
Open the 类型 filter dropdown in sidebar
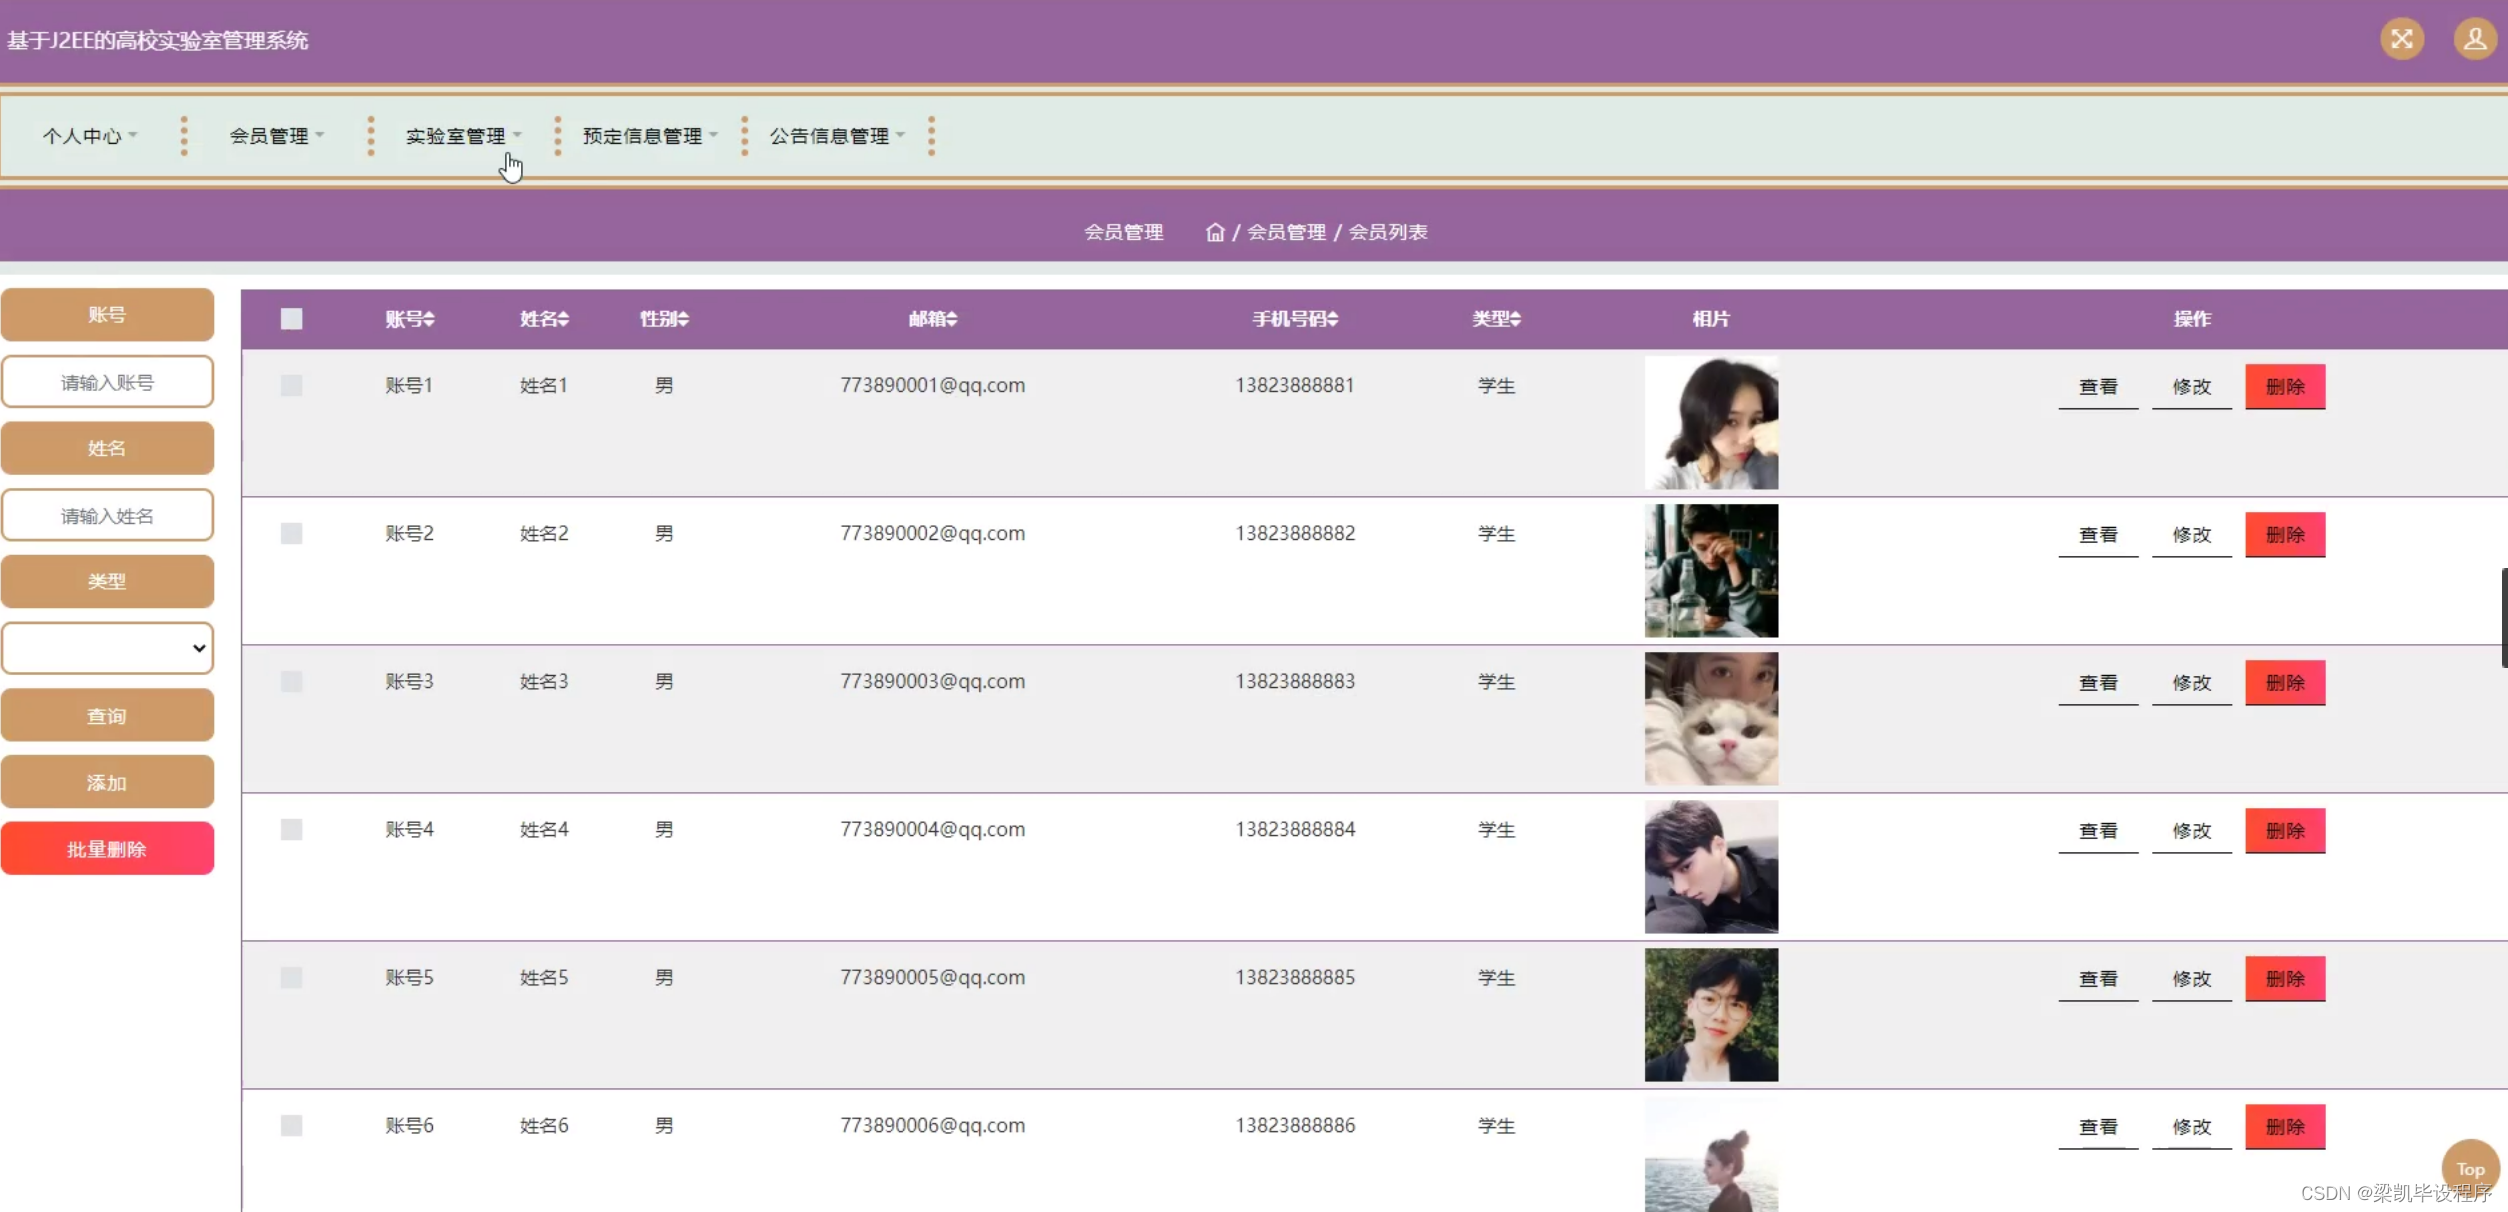coord(107,648)
